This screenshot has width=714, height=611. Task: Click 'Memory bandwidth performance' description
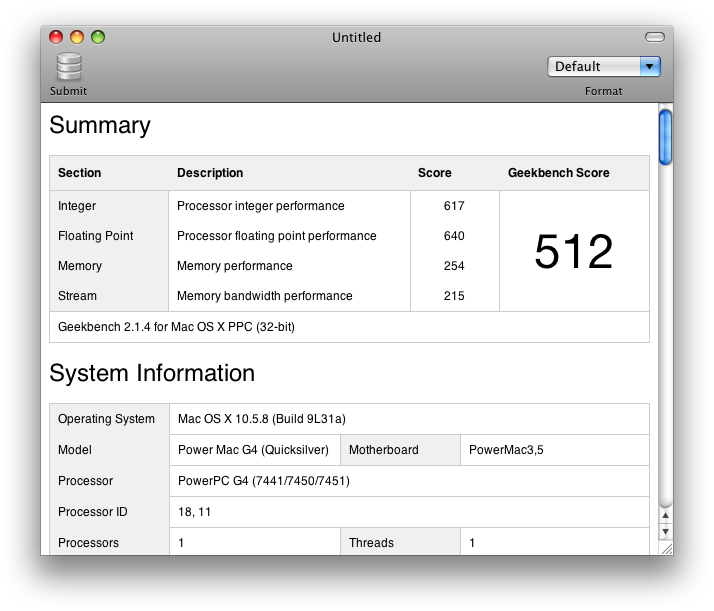(x=265, y=296)
